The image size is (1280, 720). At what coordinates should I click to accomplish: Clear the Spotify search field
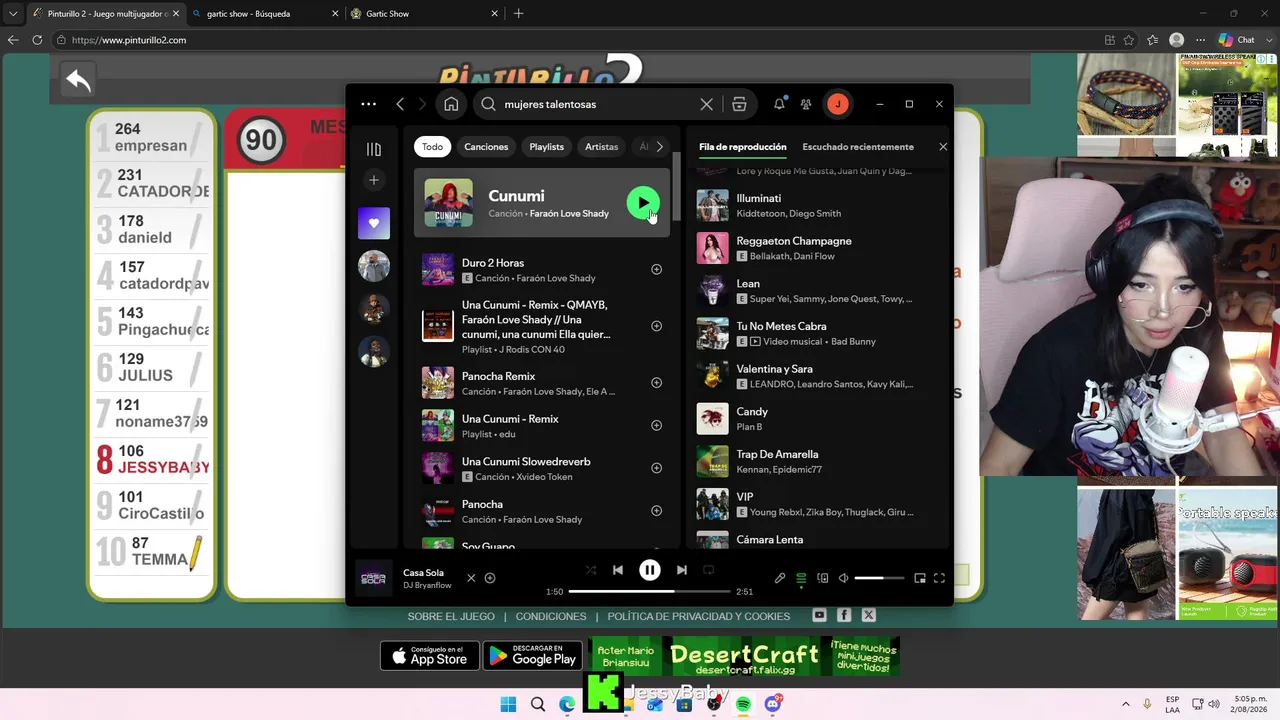(706, 104)
